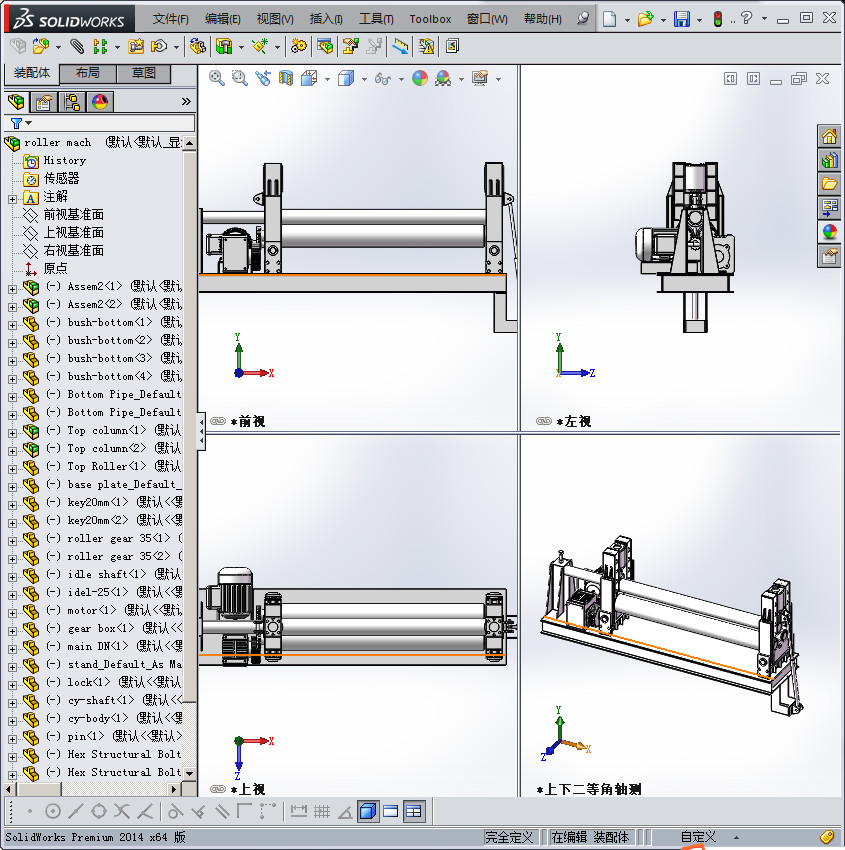Click Show Hidden Components icon

point(197,47)
